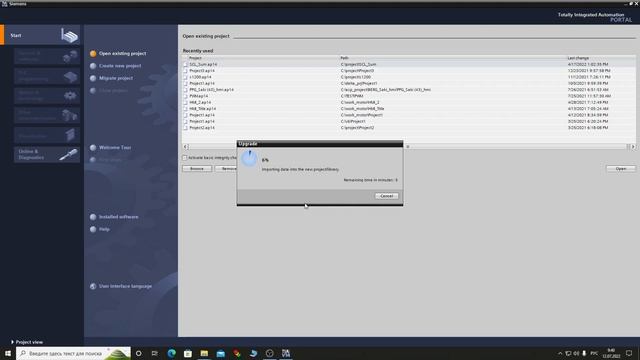Toggle Activate basic integrity check checkbox
This screenshot has width=640, height=360.
click(x=184, y=158)
